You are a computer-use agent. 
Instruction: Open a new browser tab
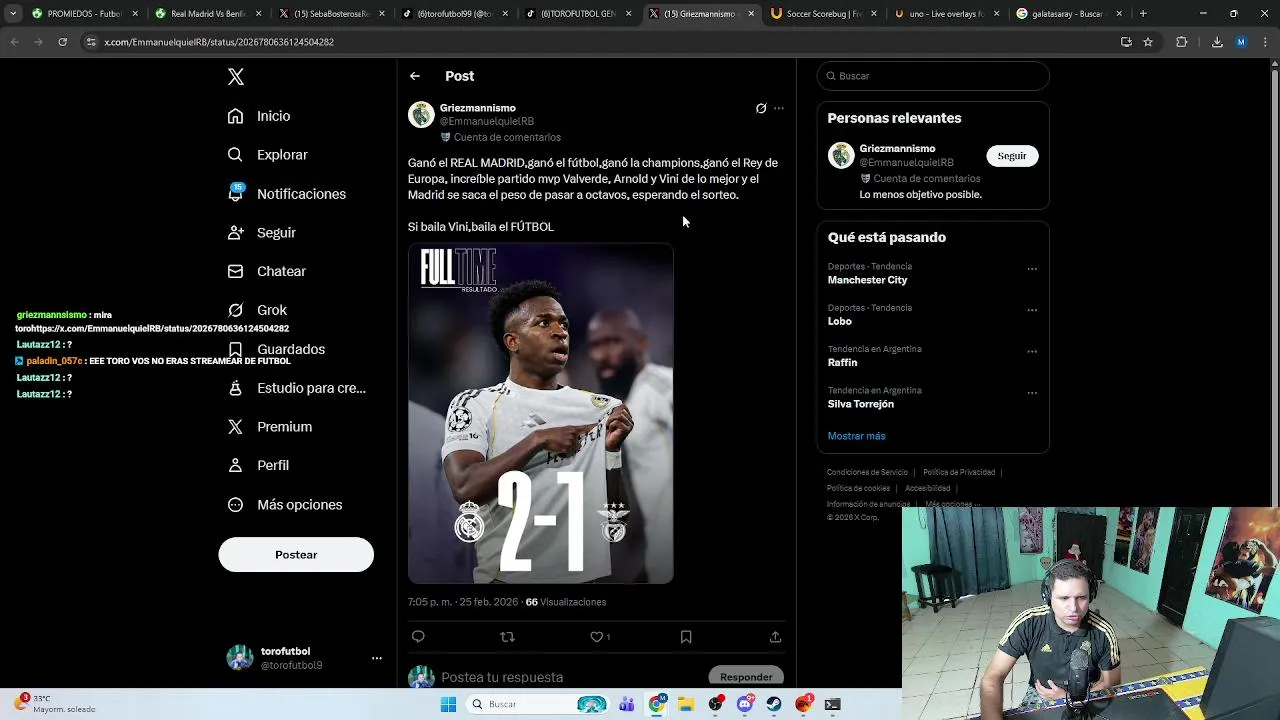1143,14
